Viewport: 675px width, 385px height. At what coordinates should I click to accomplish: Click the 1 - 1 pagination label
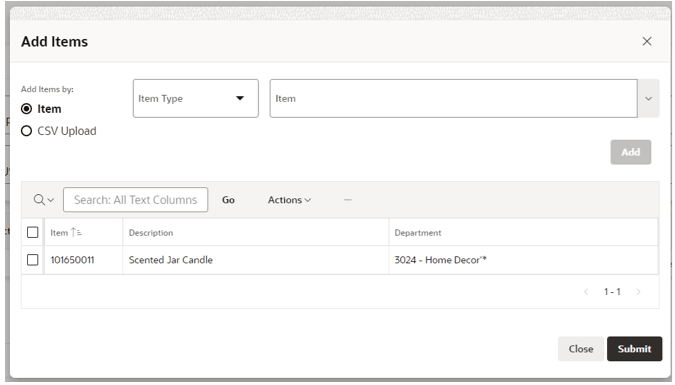pyautogui.click(x=612, y=292)
